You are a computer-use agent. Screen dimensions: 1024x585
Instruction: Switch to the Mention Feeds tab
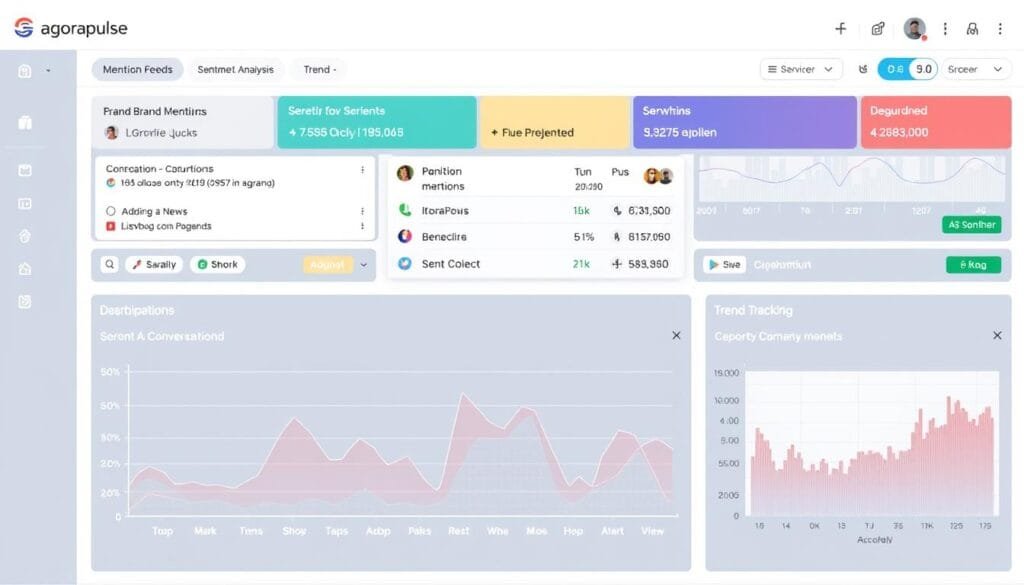(x=137, y=69)
